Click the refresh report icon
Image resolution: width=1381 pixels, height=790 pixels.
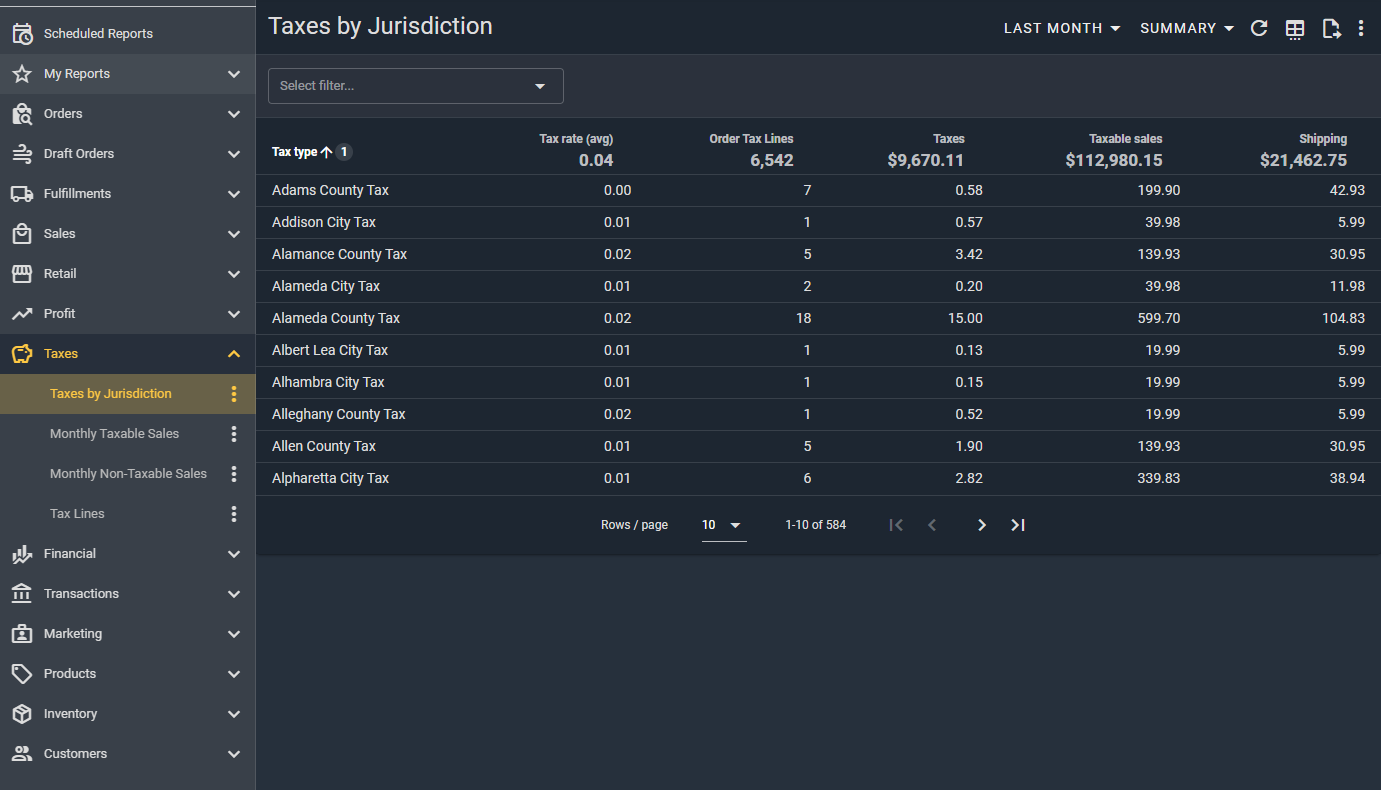[1259, 29]
